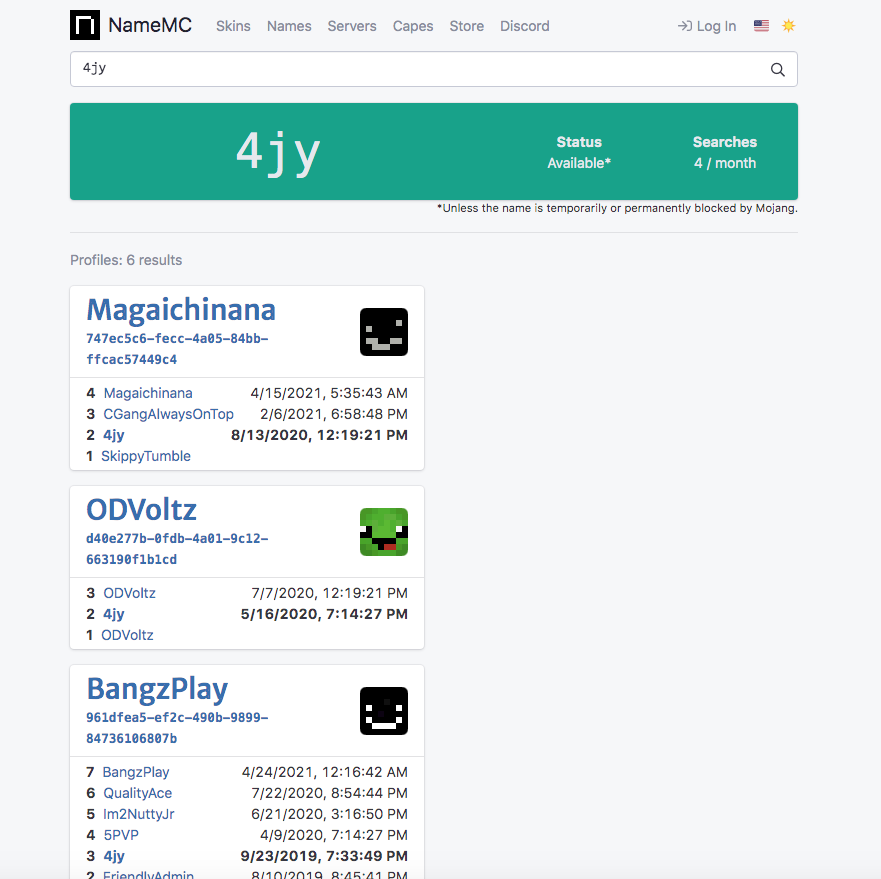Viewport: 881px width, 879px height.
Task: Click the Profiles: 6 results label
Action: 126,260
